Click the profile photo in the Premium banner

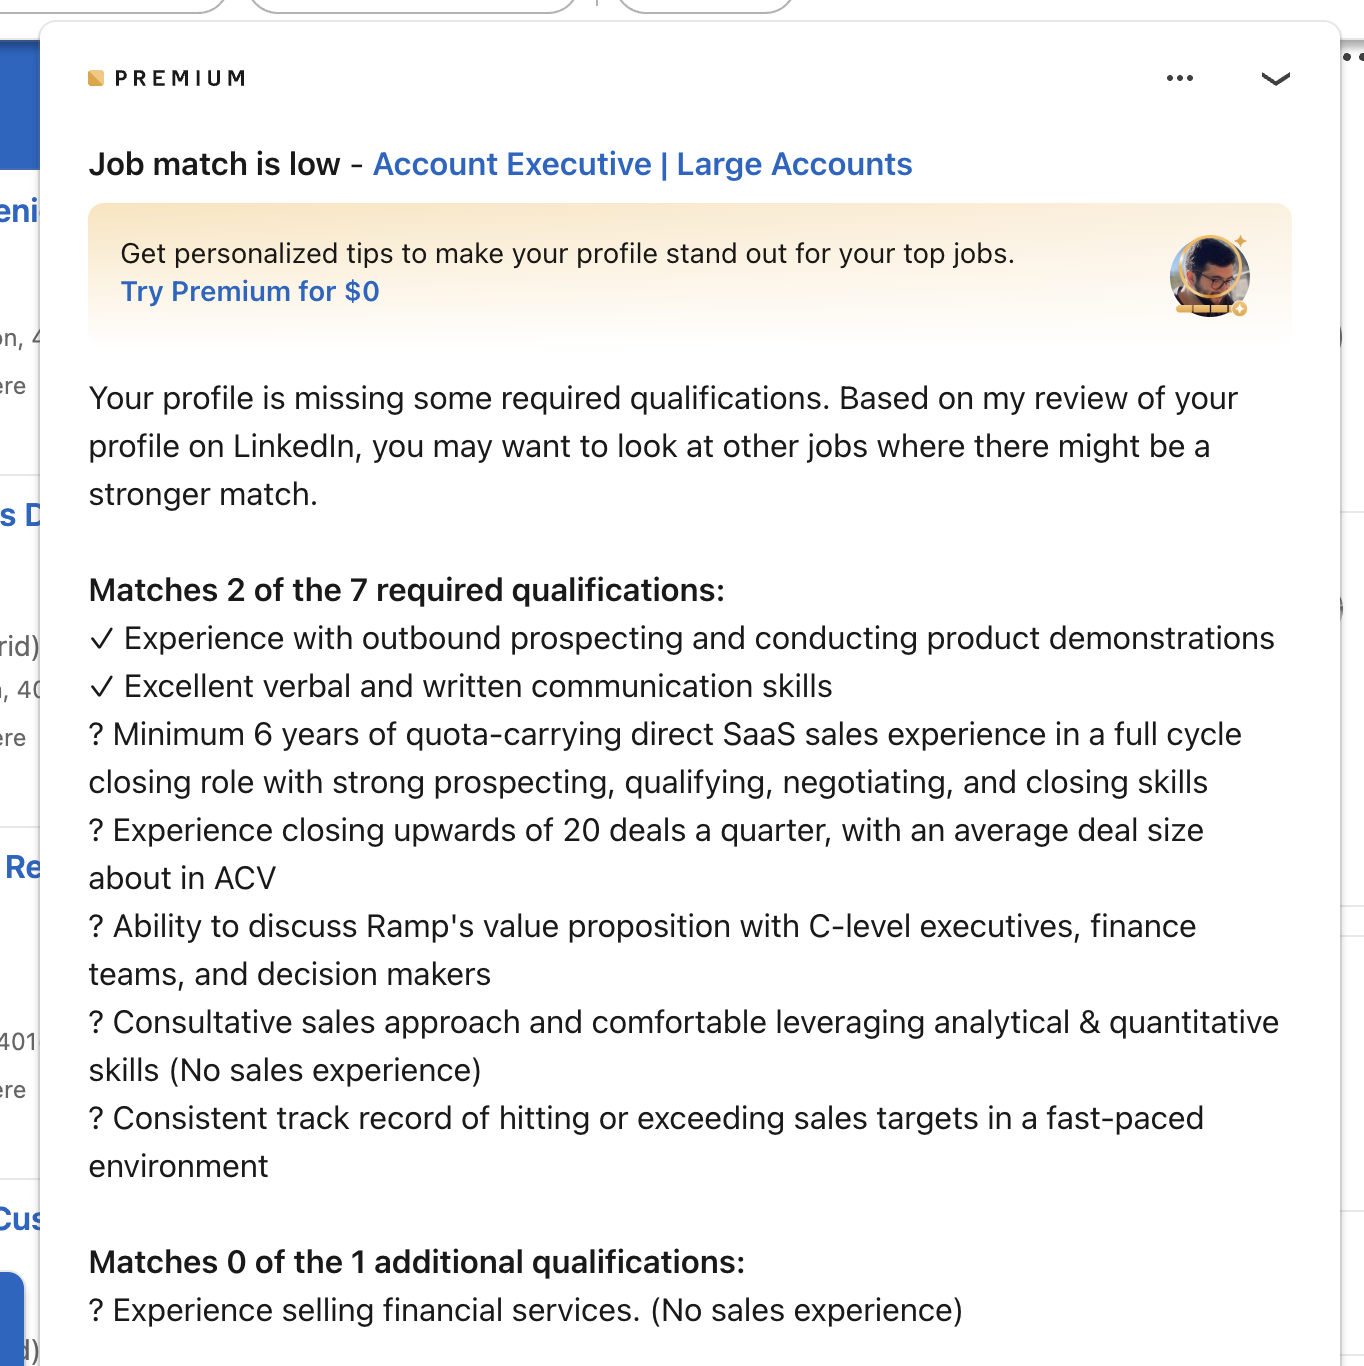click(x=1209, y=275)
